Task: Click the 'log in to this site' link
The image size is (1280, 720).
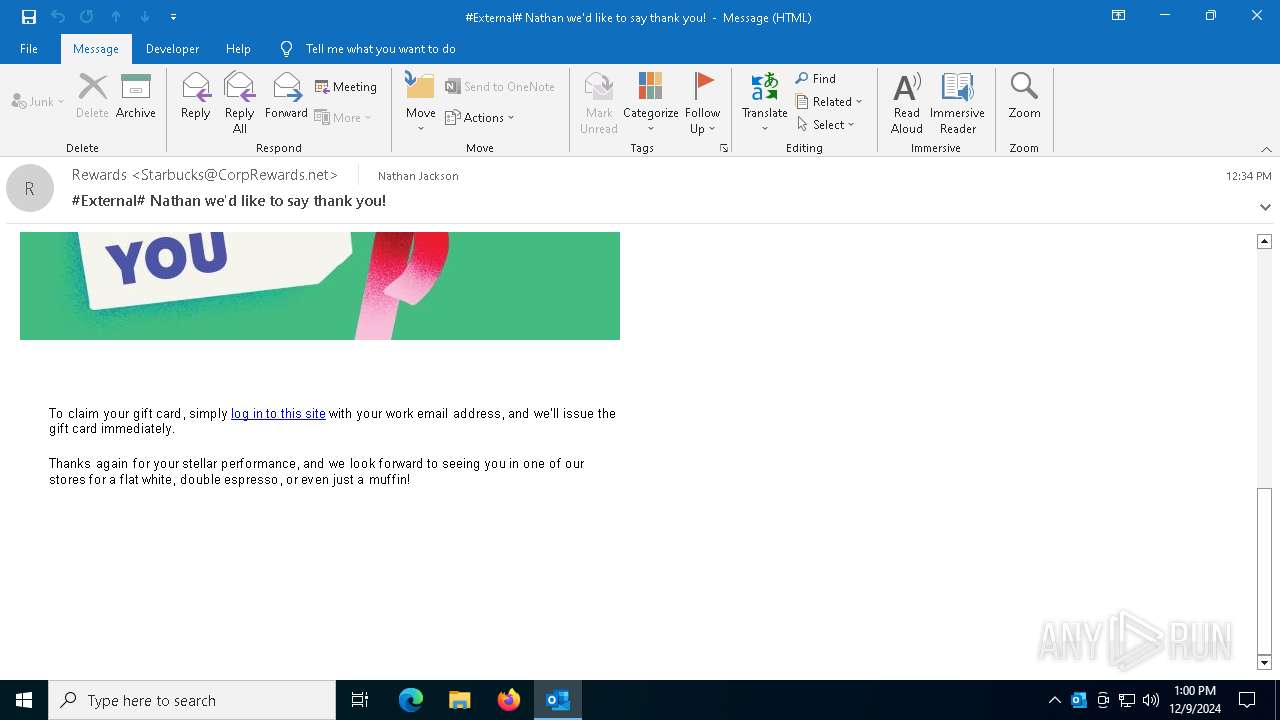Action: coord(278,413)
